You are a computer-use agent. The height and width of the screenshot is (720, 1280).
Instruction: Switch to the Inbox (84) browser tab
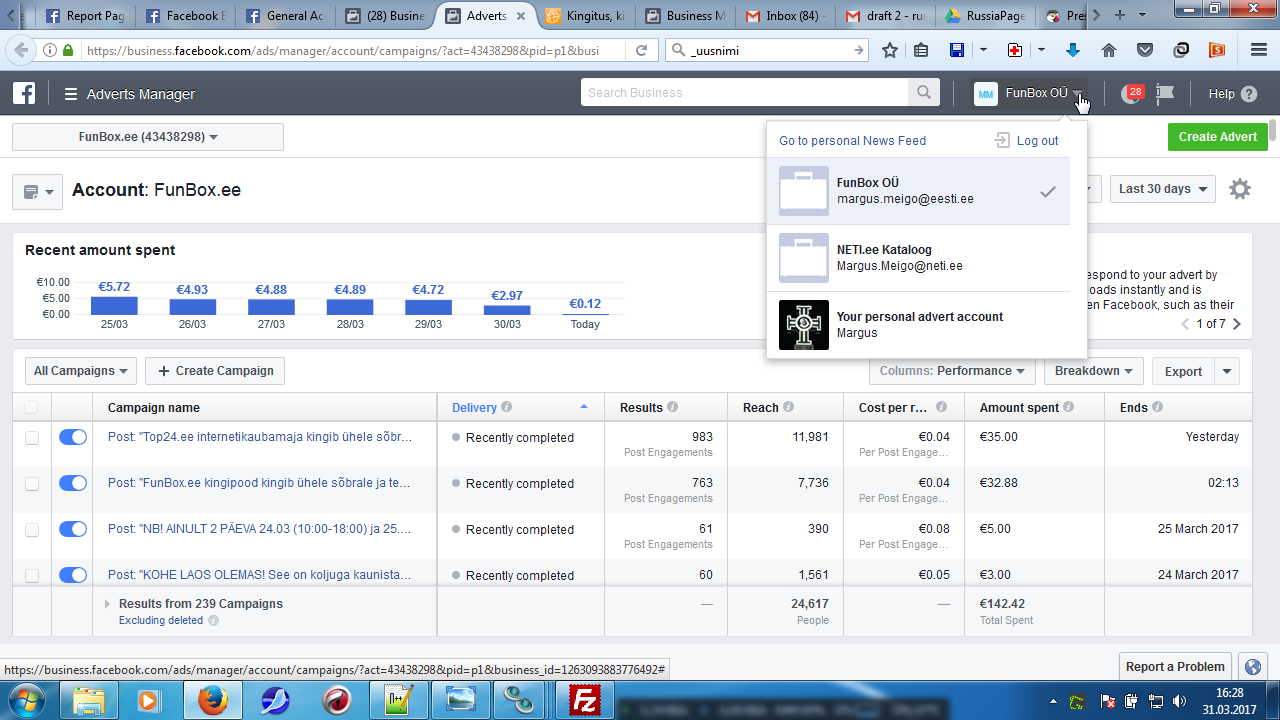point(786,16)
